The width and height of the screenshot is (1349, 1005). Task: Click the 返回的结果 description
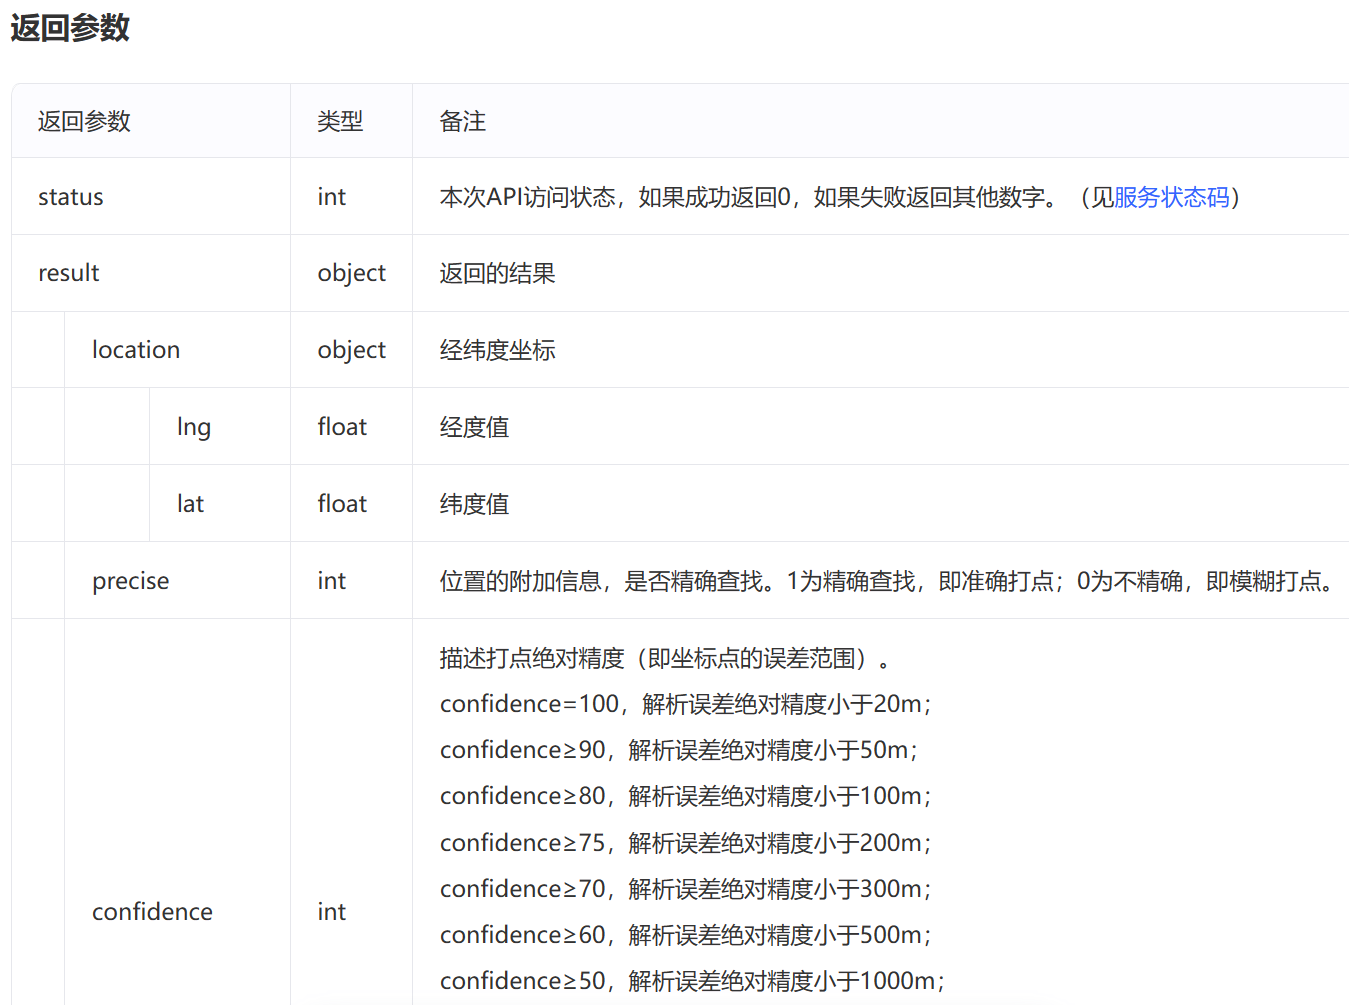[497, 273]
